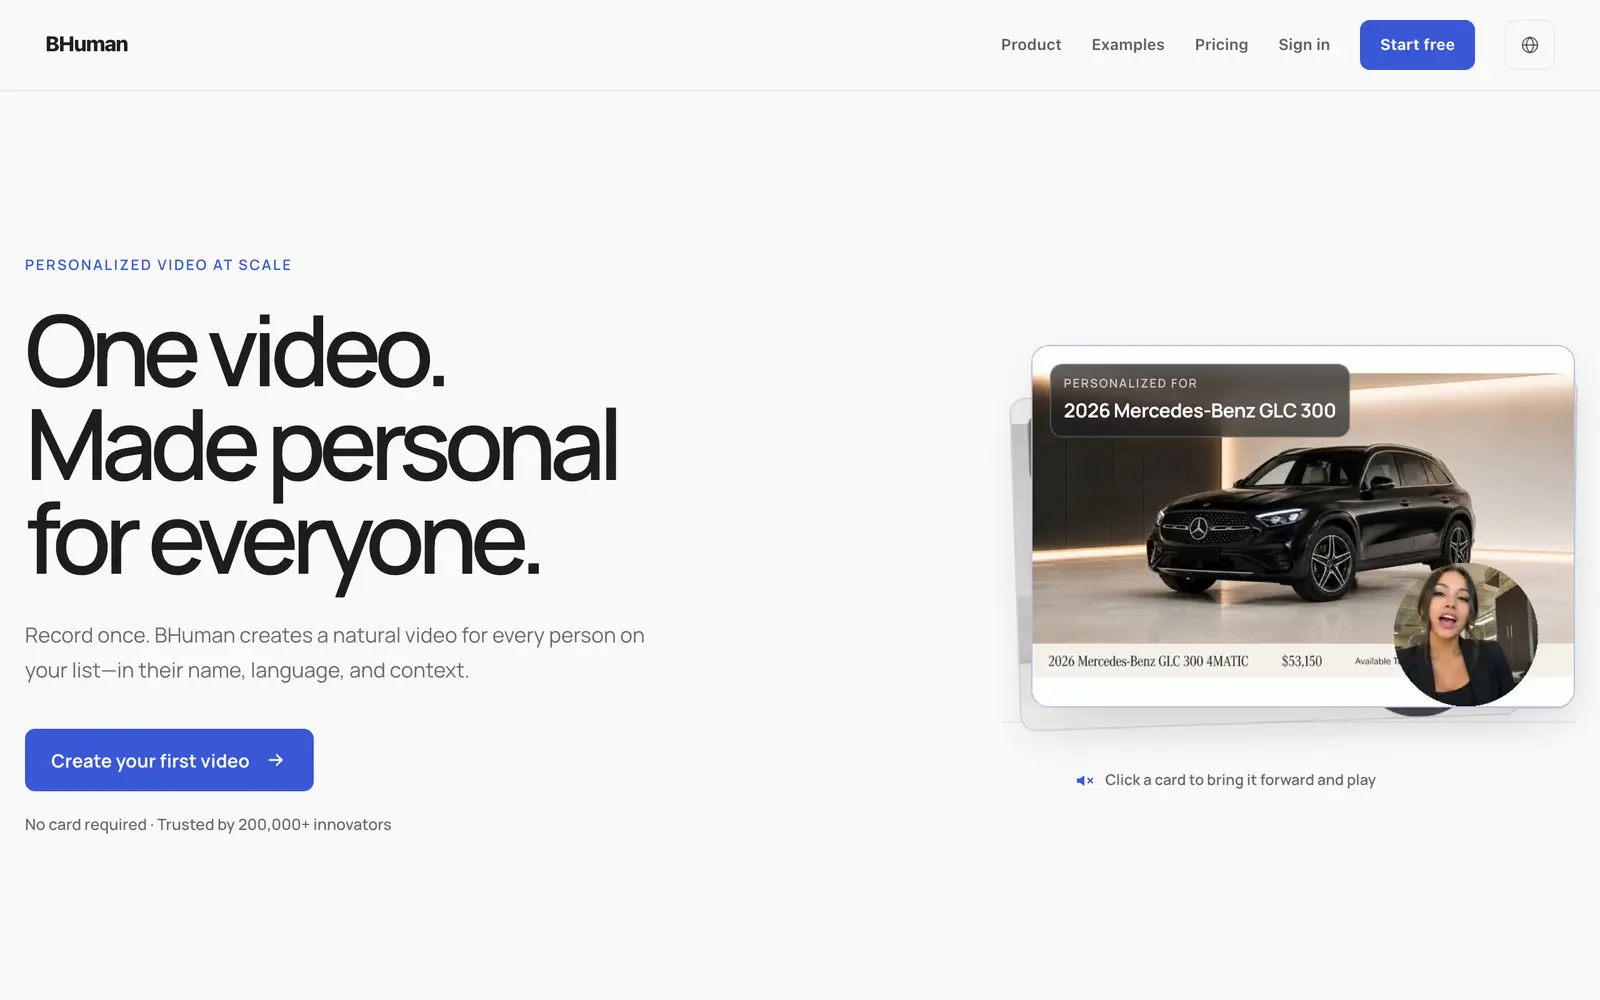This screenshot has height=1000, width=1600.
Task: Open the Product menu item
Action: point(1031,45)
